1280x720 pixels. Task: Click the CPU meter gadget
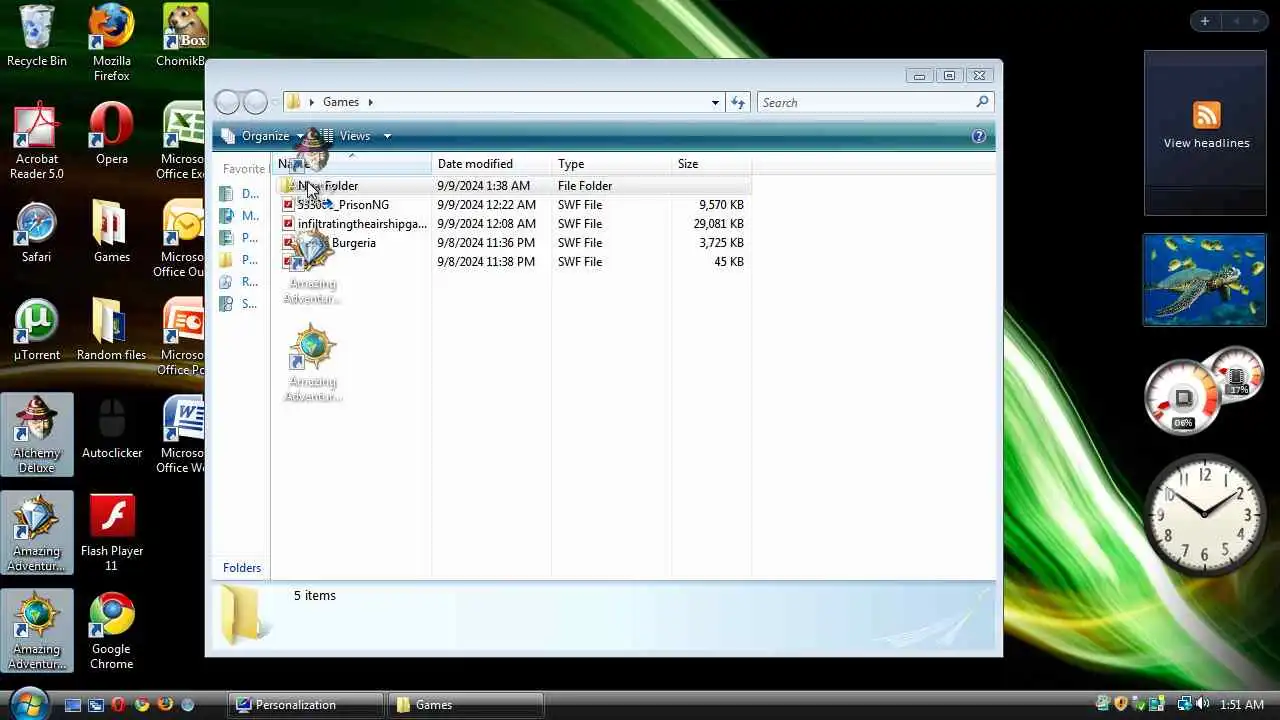[1204, 392]
